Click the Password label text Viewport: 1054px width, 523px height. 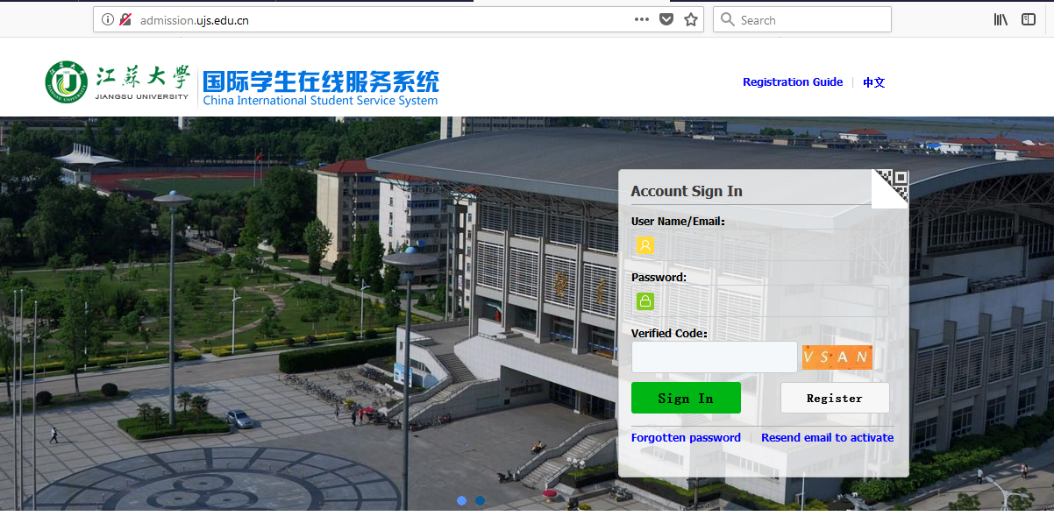pyautogui.click(x=659, y=277)
